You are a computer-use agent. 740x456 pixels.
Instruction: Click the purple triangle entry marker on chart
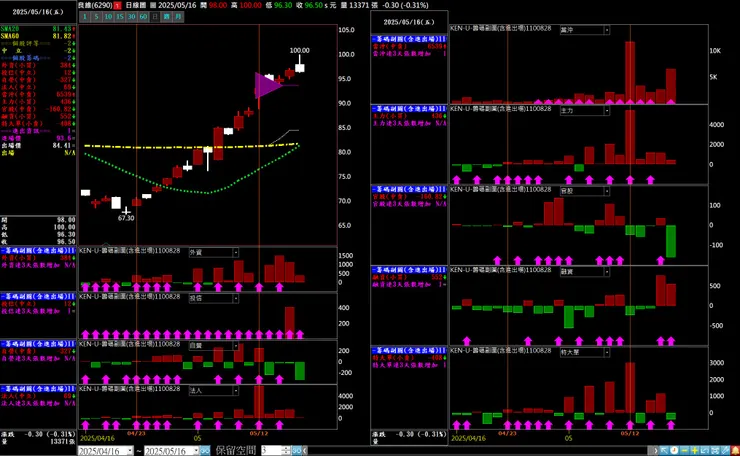click(268, 85)
